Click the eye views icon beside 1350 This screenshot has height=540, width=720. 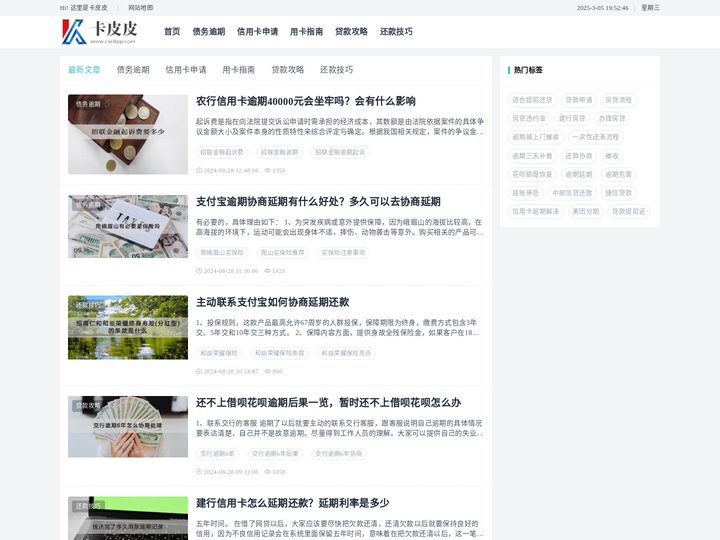coord(268,170)
